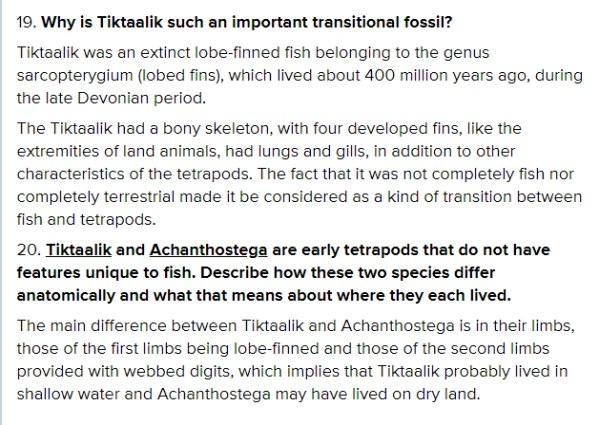Click the question number "19."
The height and width of the screenshot is (425, 600).
26,22
